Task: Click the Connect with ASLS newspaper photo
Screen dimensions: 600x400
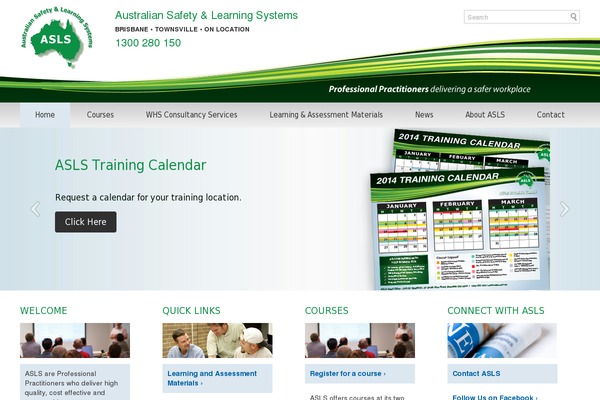Action: point(502,340)
